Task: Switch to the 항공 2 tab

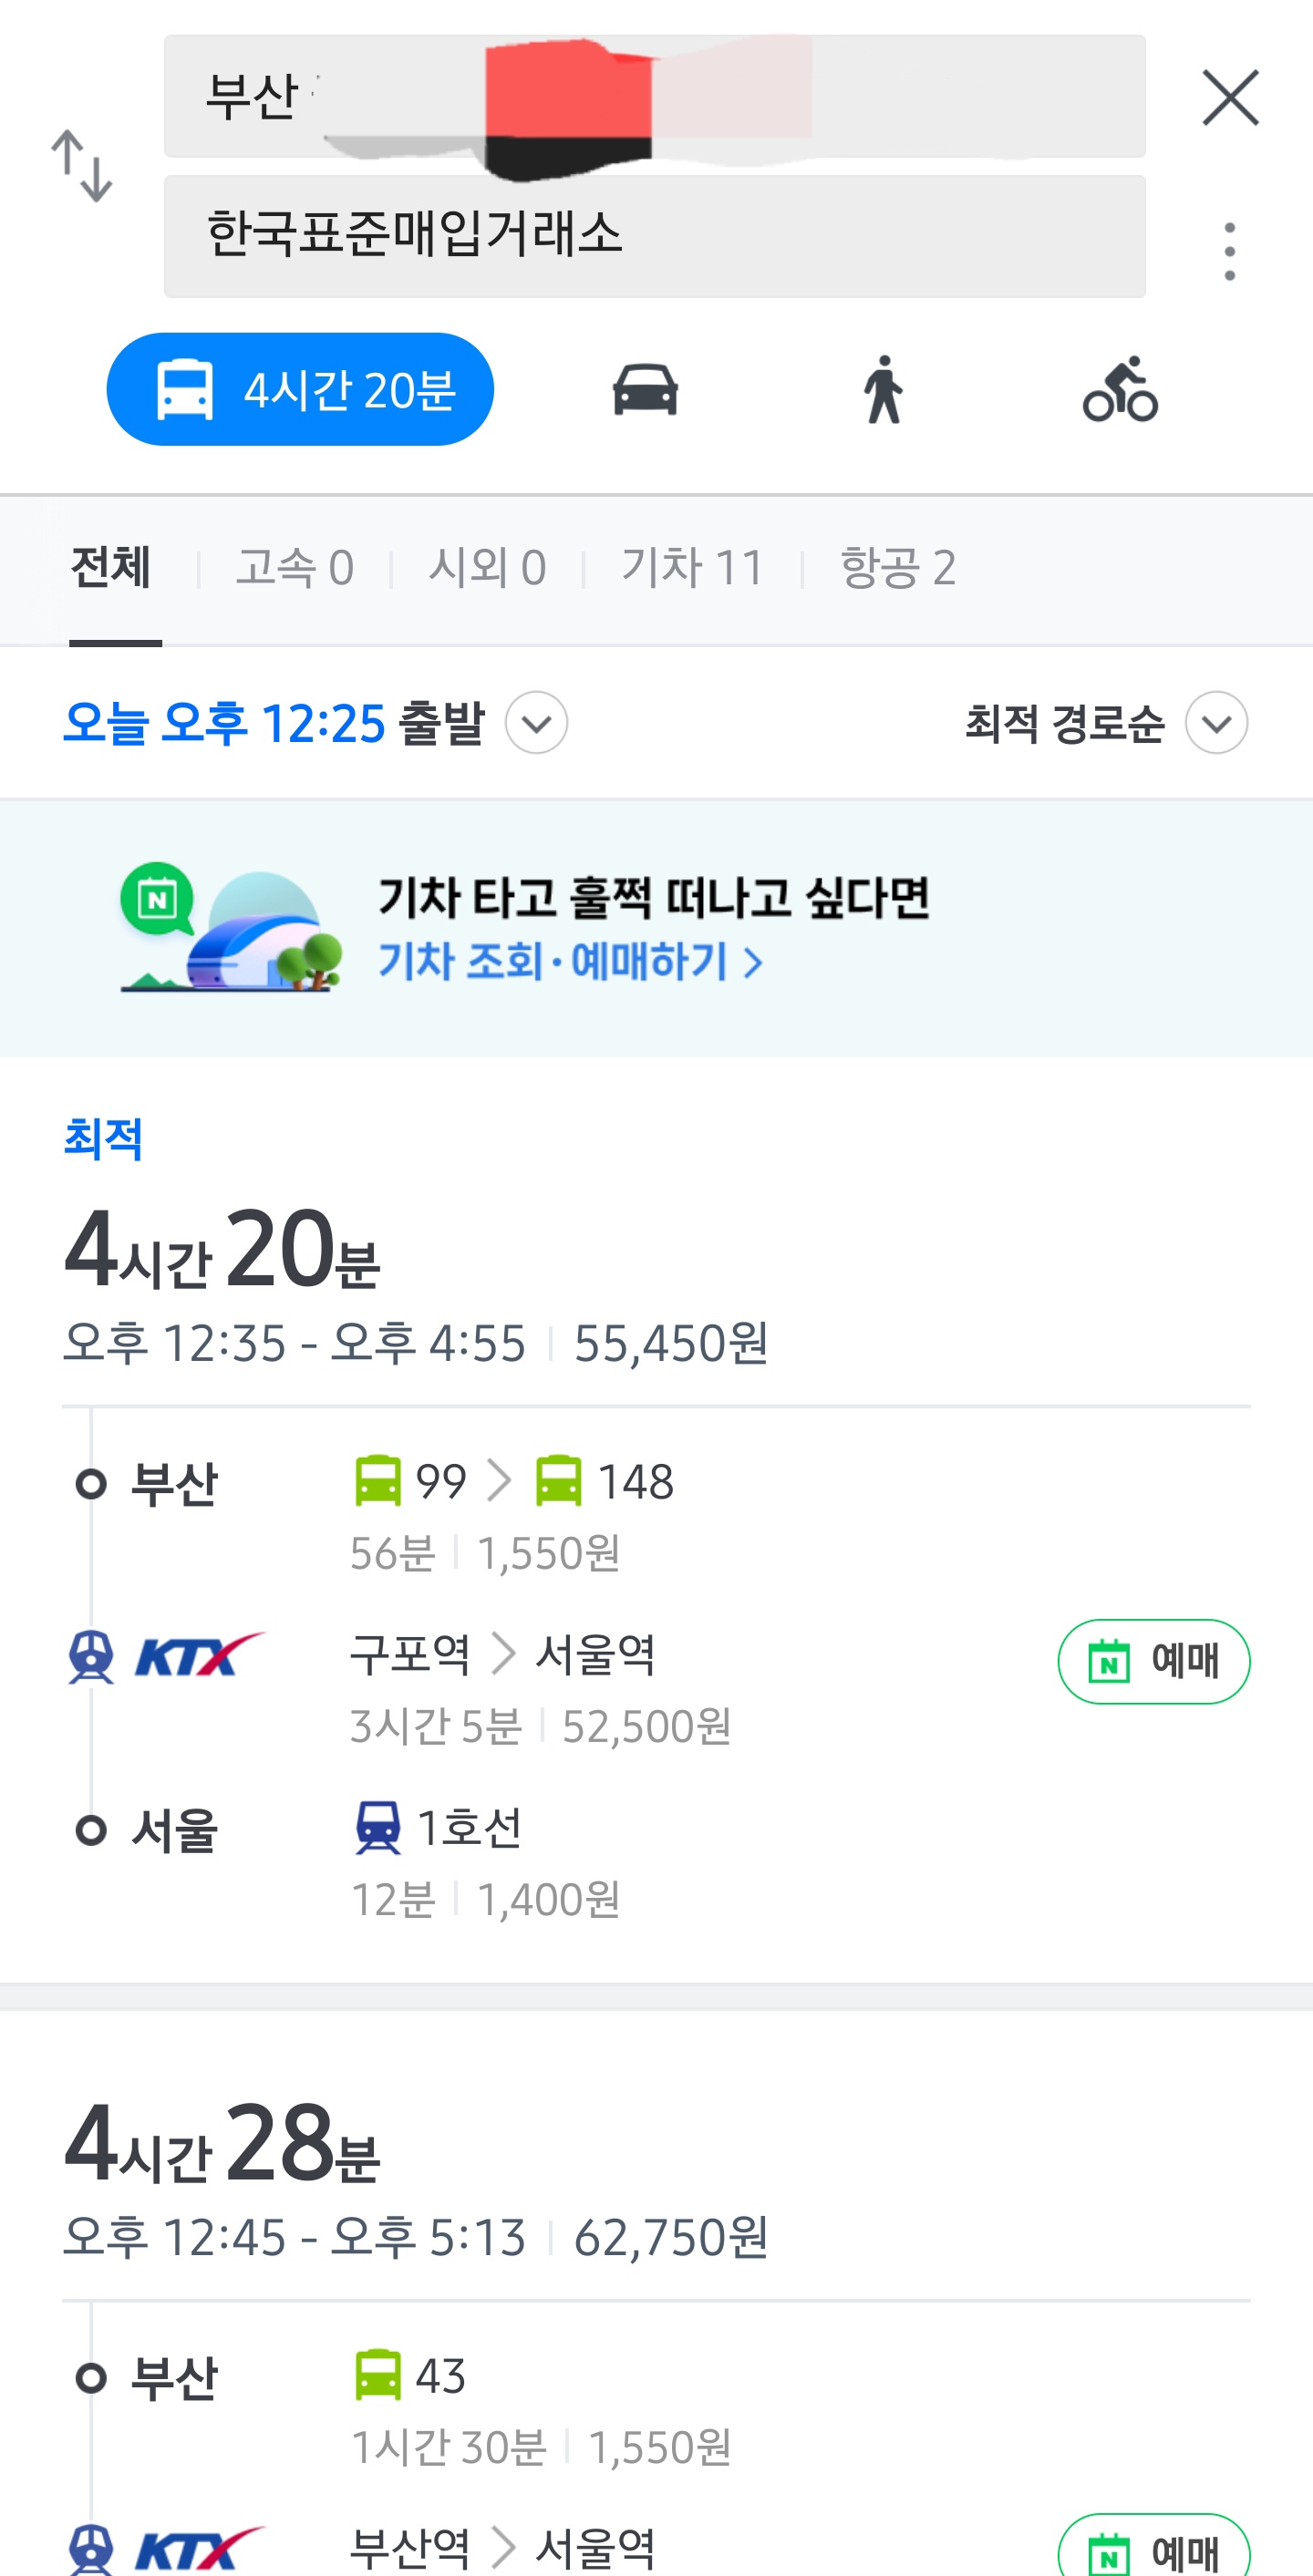Action: [897, 568]
